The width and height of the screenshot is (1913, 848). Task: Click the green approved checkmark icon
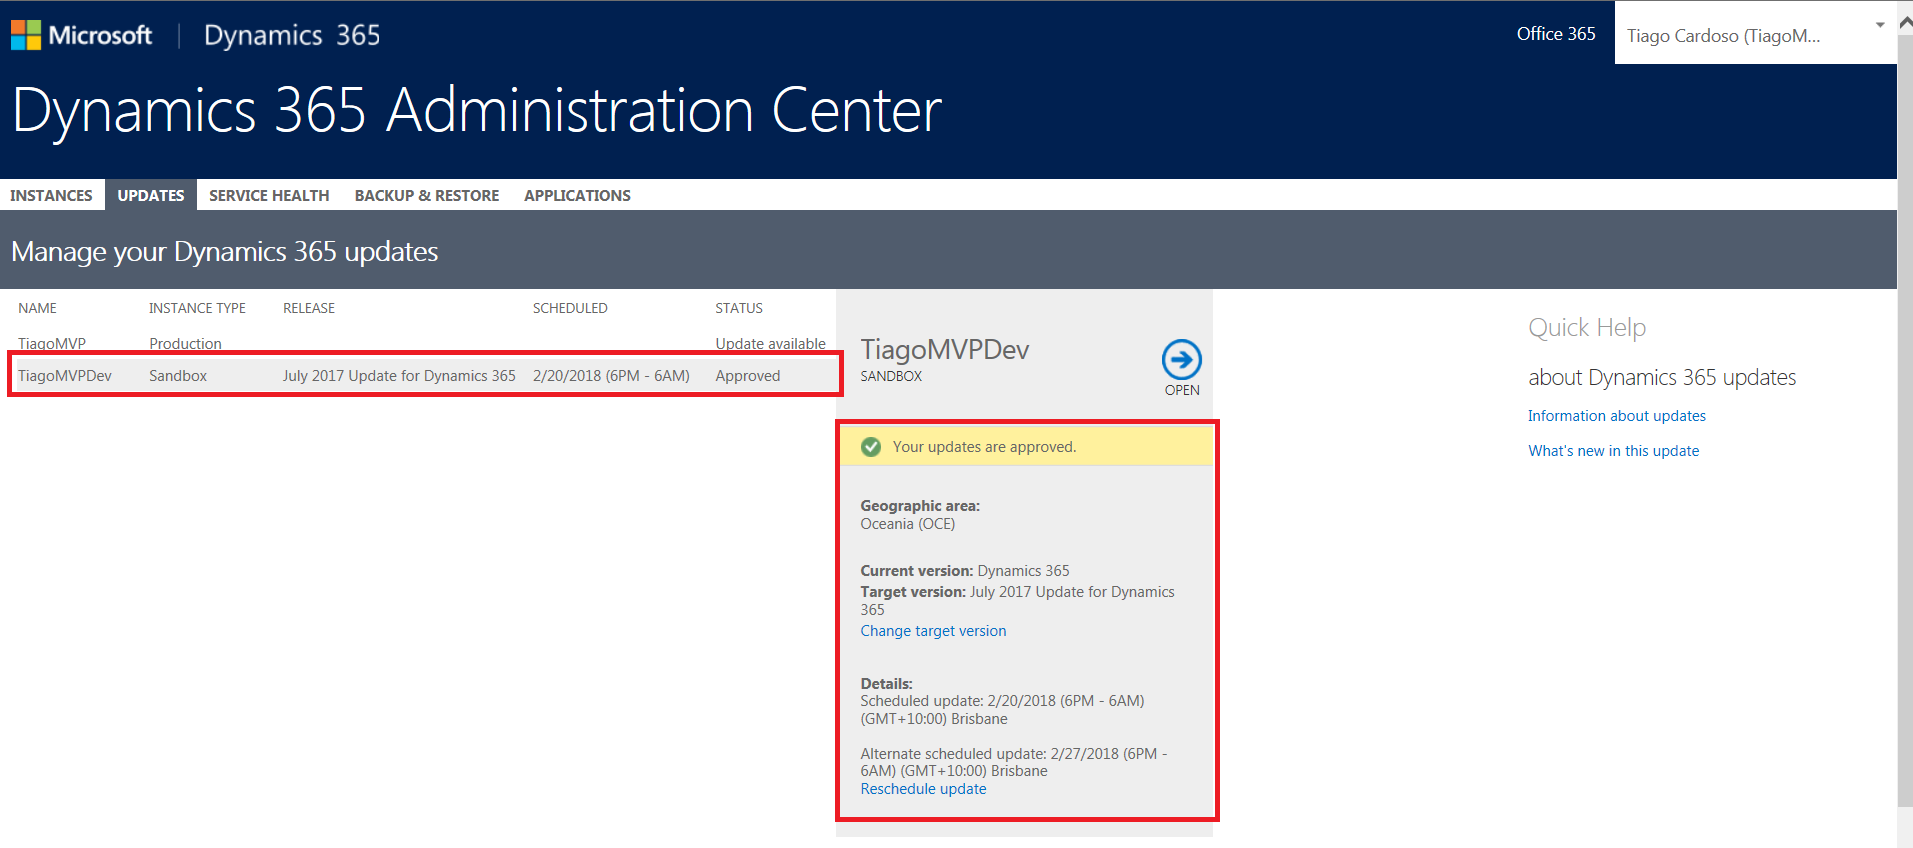(871, 447)
